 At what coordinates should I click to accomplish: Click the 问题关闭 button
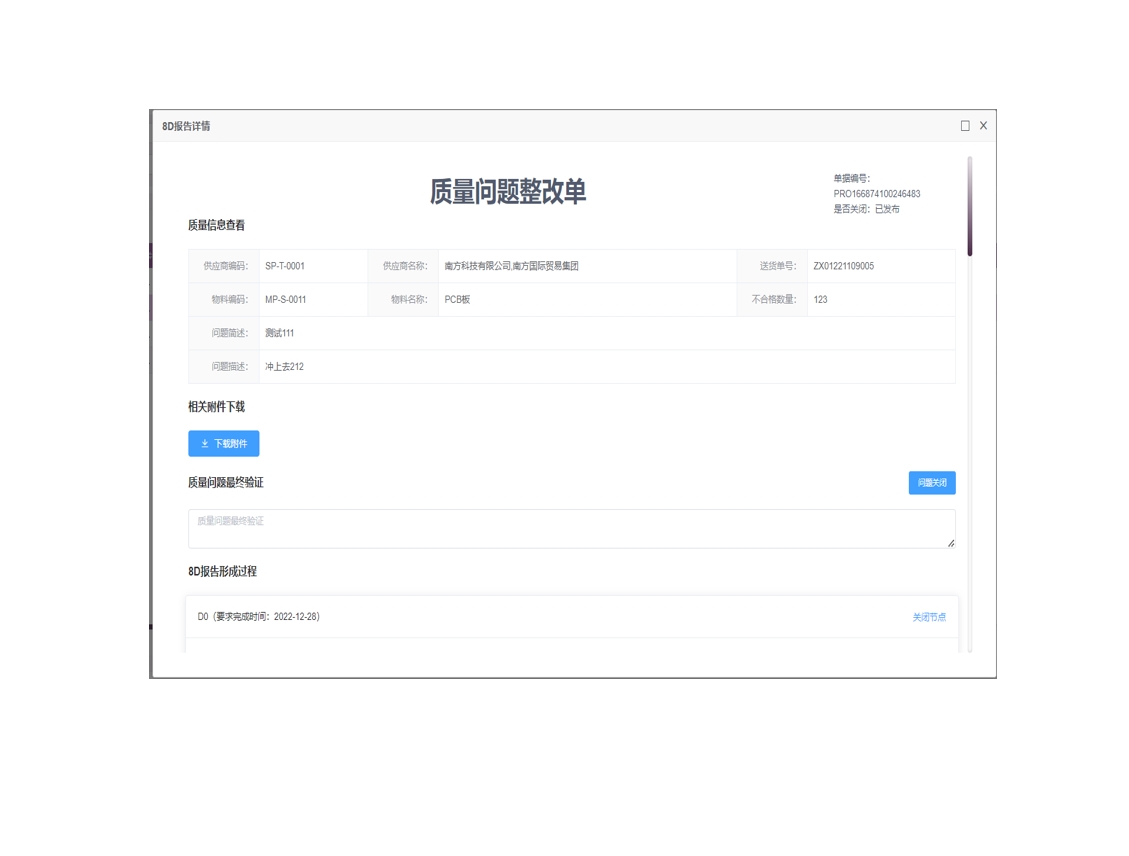pos(932,482)
